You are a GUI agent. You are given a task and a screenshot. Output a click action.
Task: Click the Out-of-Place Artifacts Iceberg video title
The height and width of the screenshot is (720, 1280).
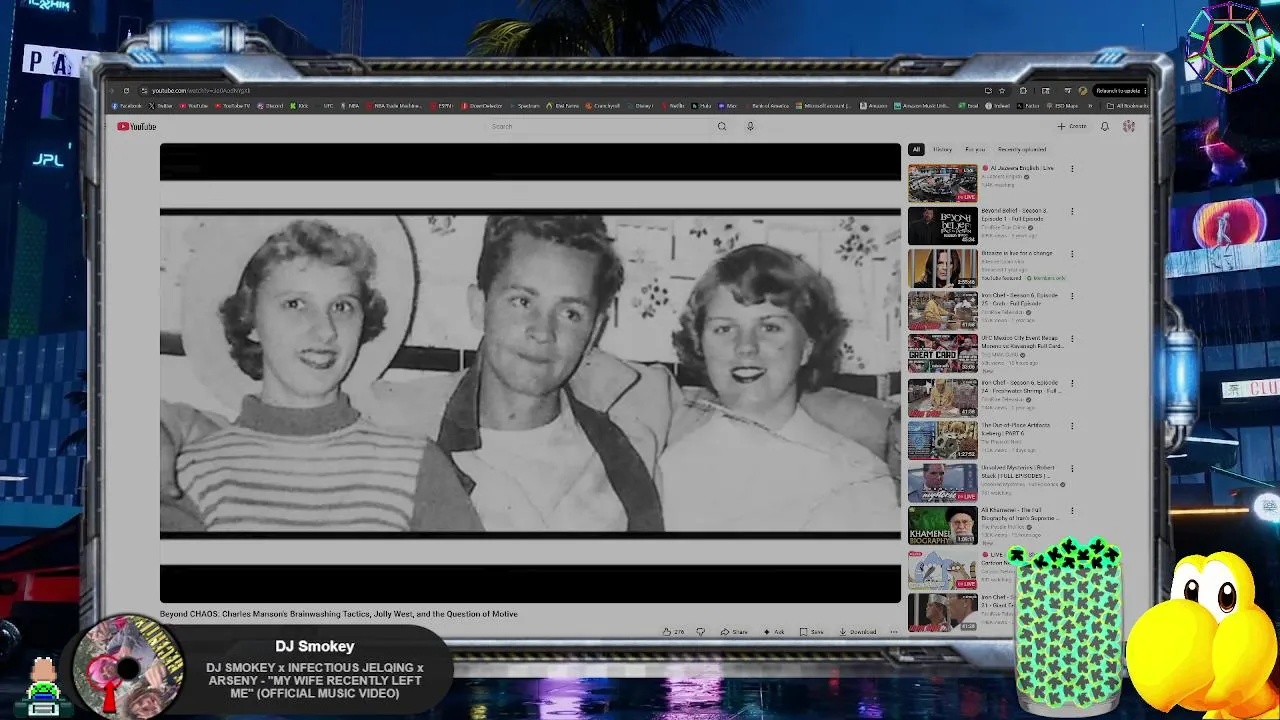pos(1015,429)
